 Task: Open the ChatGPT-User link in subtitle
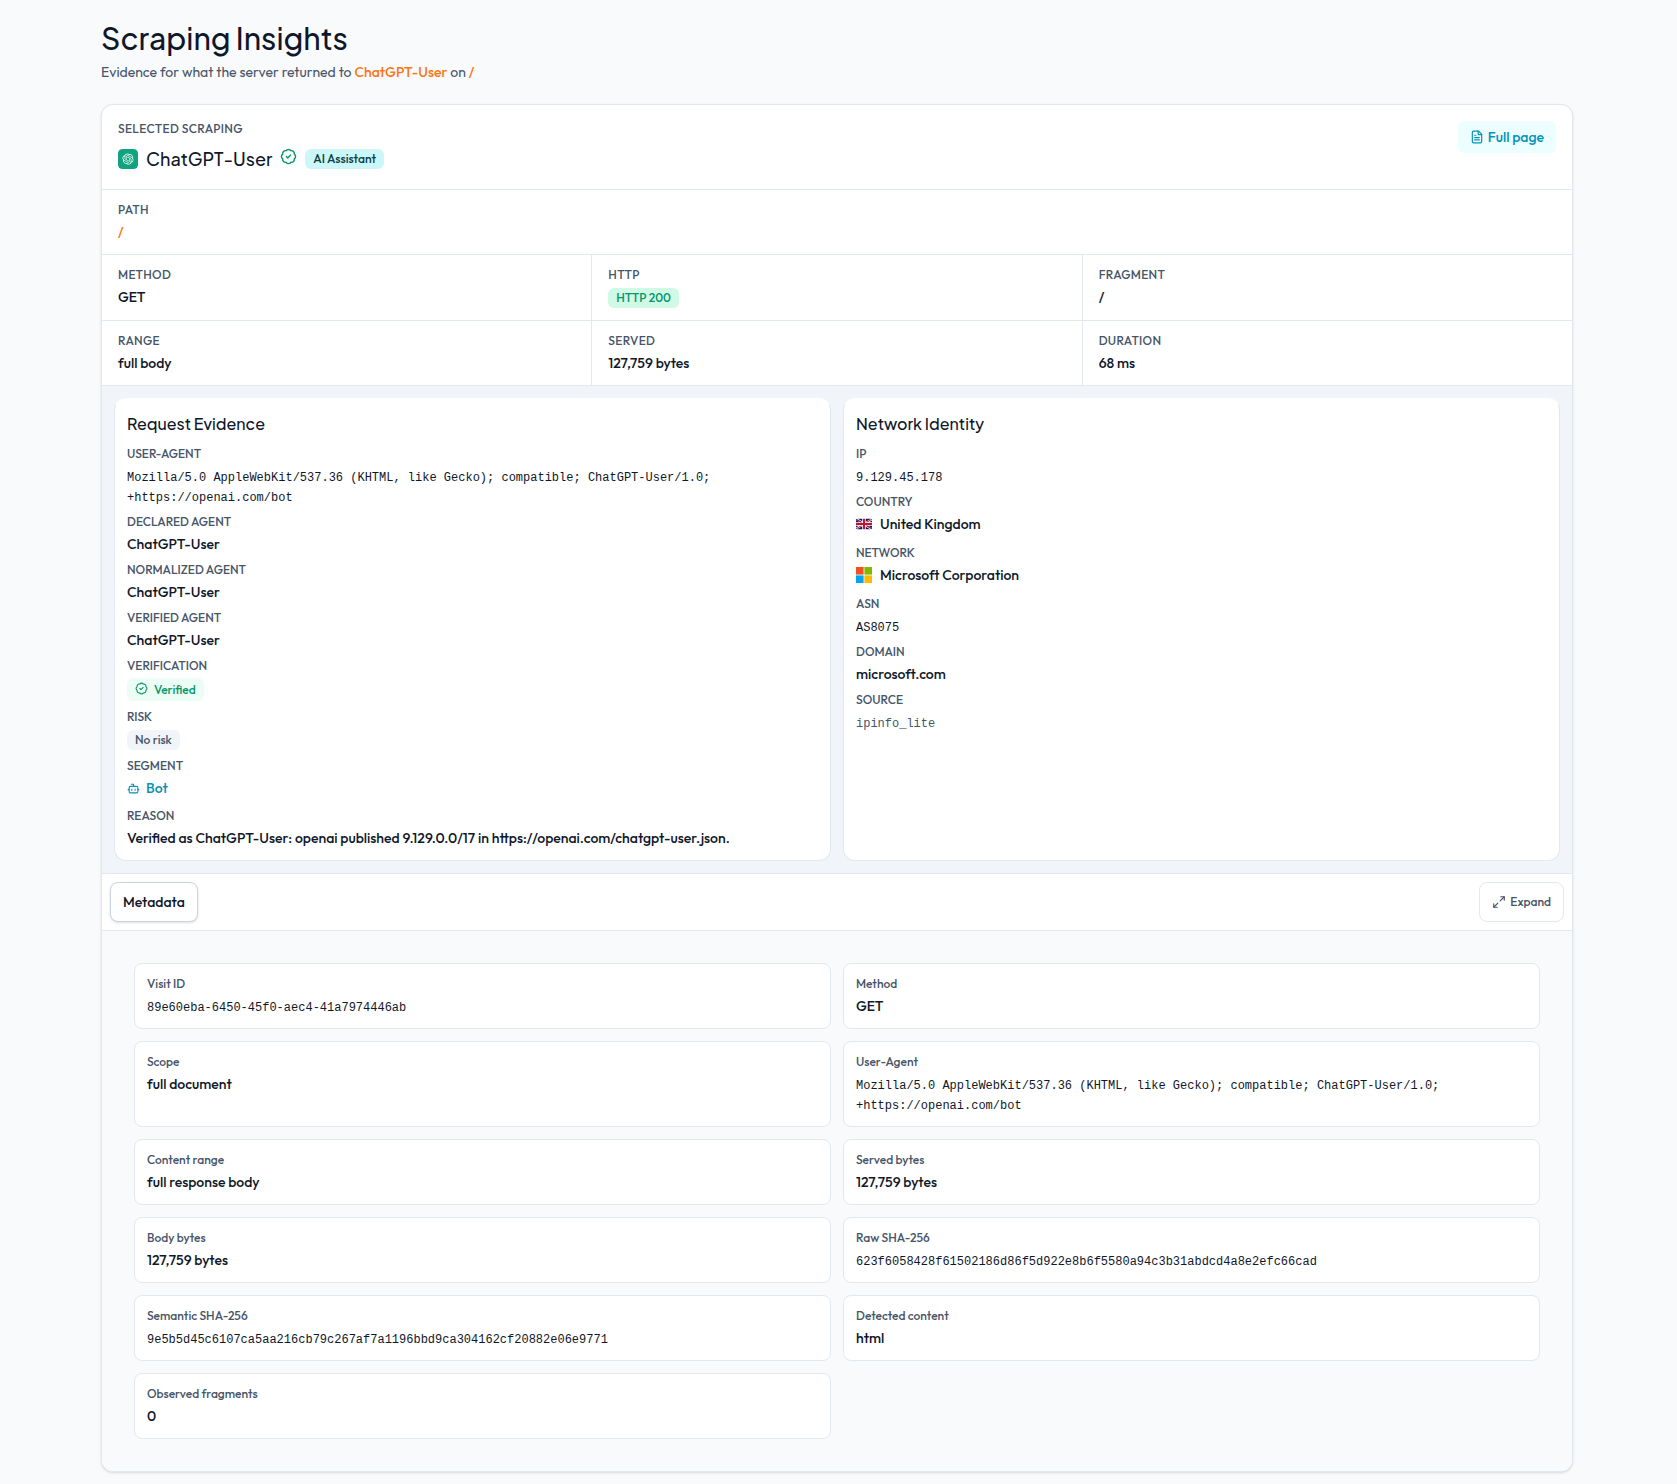click(400, 72)
